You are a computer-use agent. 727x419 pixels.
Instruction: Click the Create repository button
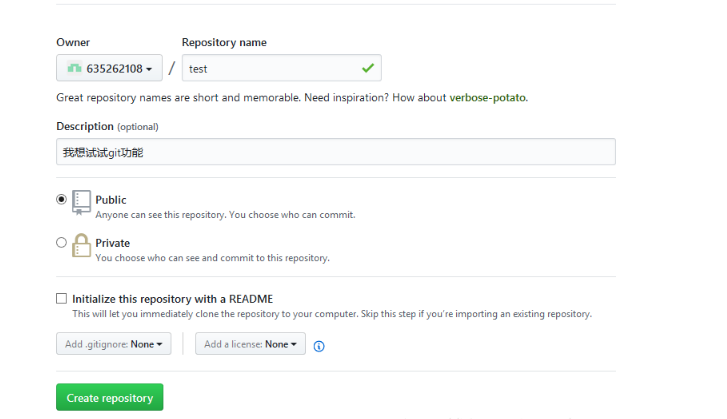[109, 397]
